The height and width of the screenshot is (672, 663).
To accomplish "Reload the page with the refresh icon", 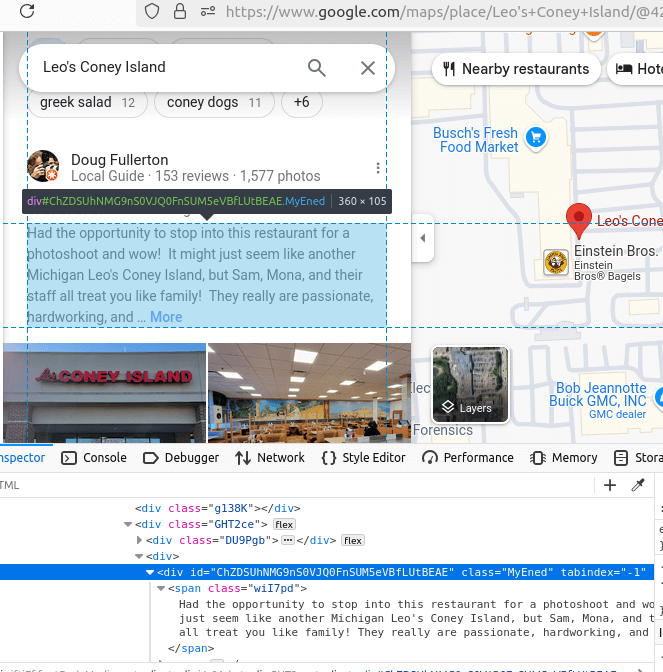I will tap(27, 11).
